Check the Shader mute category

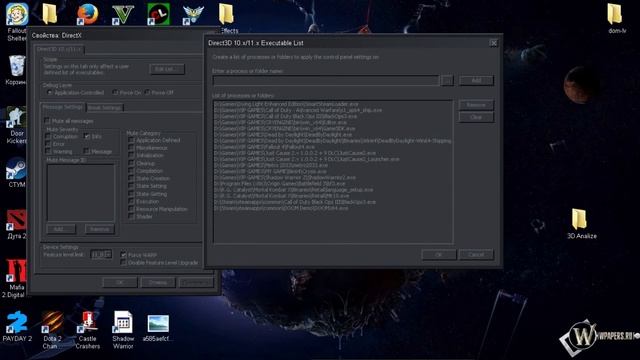point(131,216)
